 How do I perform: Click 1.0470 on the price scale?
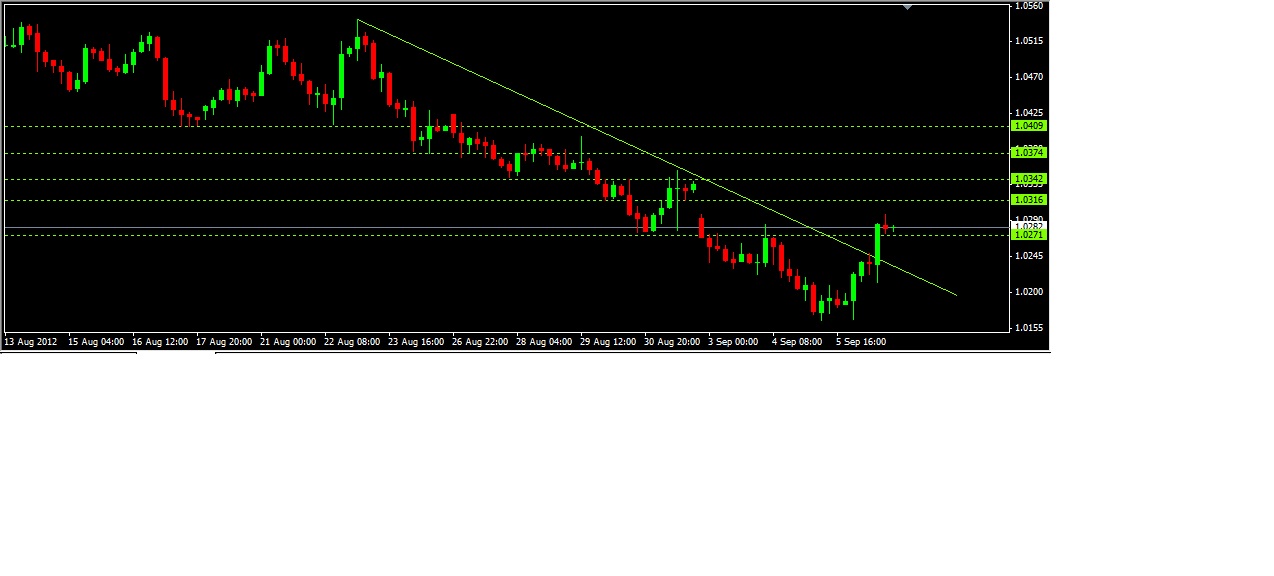pos(1029,77)
